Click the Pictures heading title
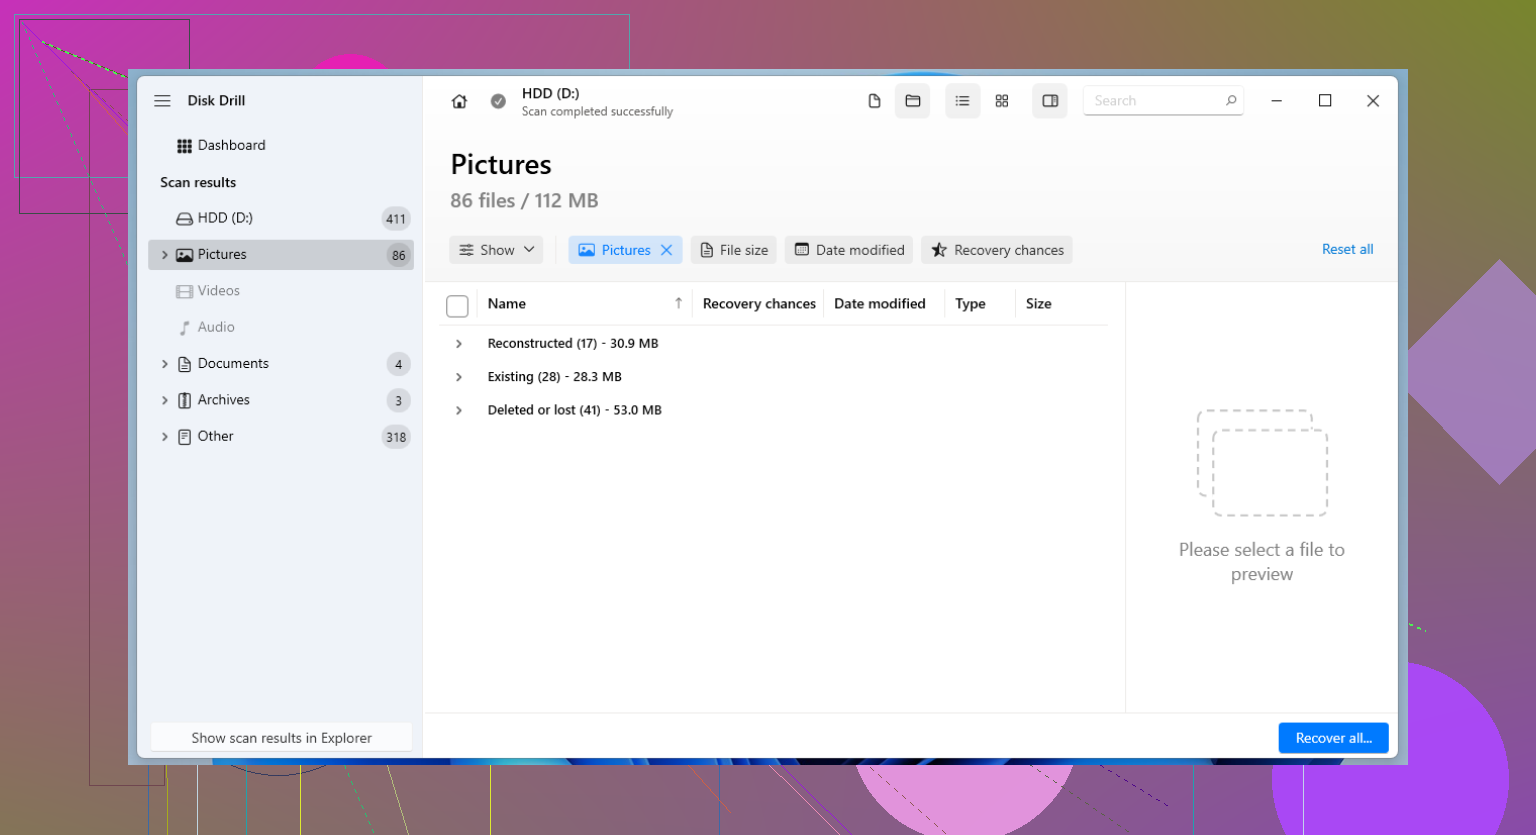This screenshot has height=835, width=1536. tap(501, 165)
